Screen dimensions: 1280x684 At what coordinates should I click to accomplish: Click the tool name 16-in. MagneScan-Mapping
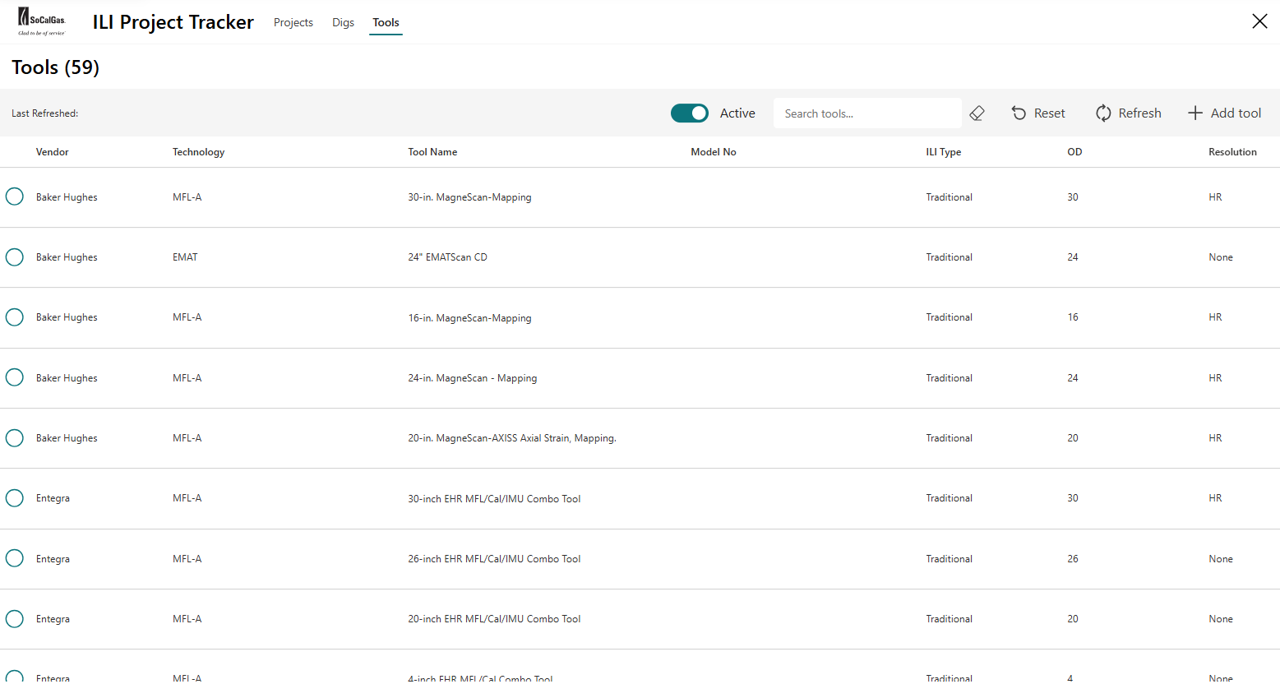coord(469,317)
